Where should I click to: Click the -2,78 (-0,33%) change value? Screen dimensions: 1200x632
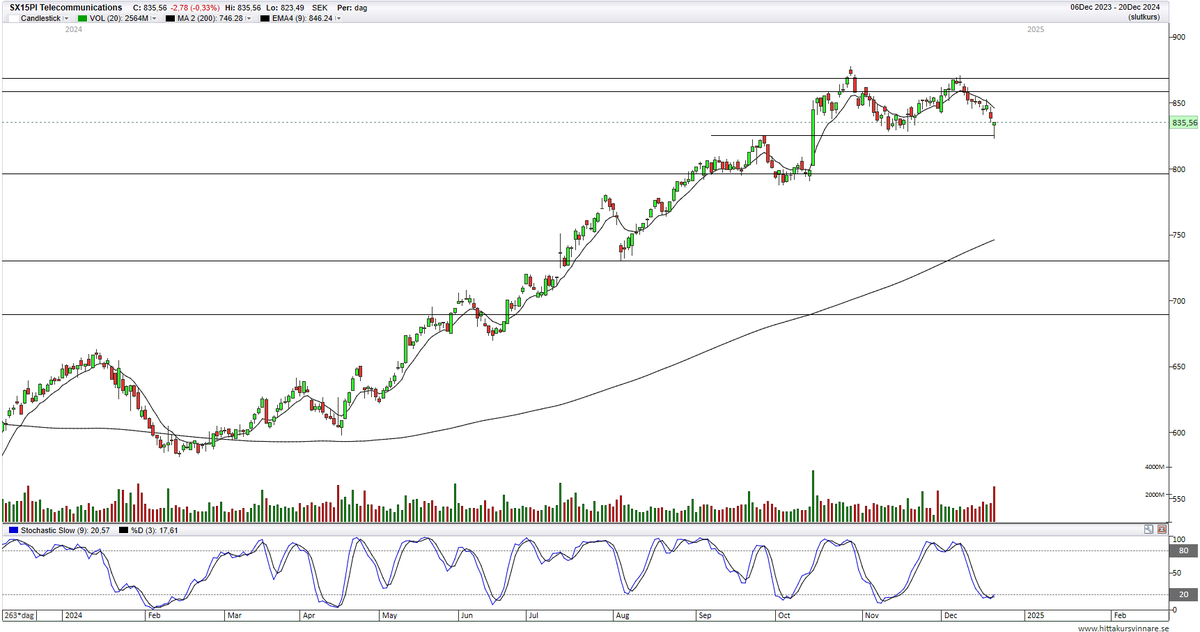coord(195,7)
